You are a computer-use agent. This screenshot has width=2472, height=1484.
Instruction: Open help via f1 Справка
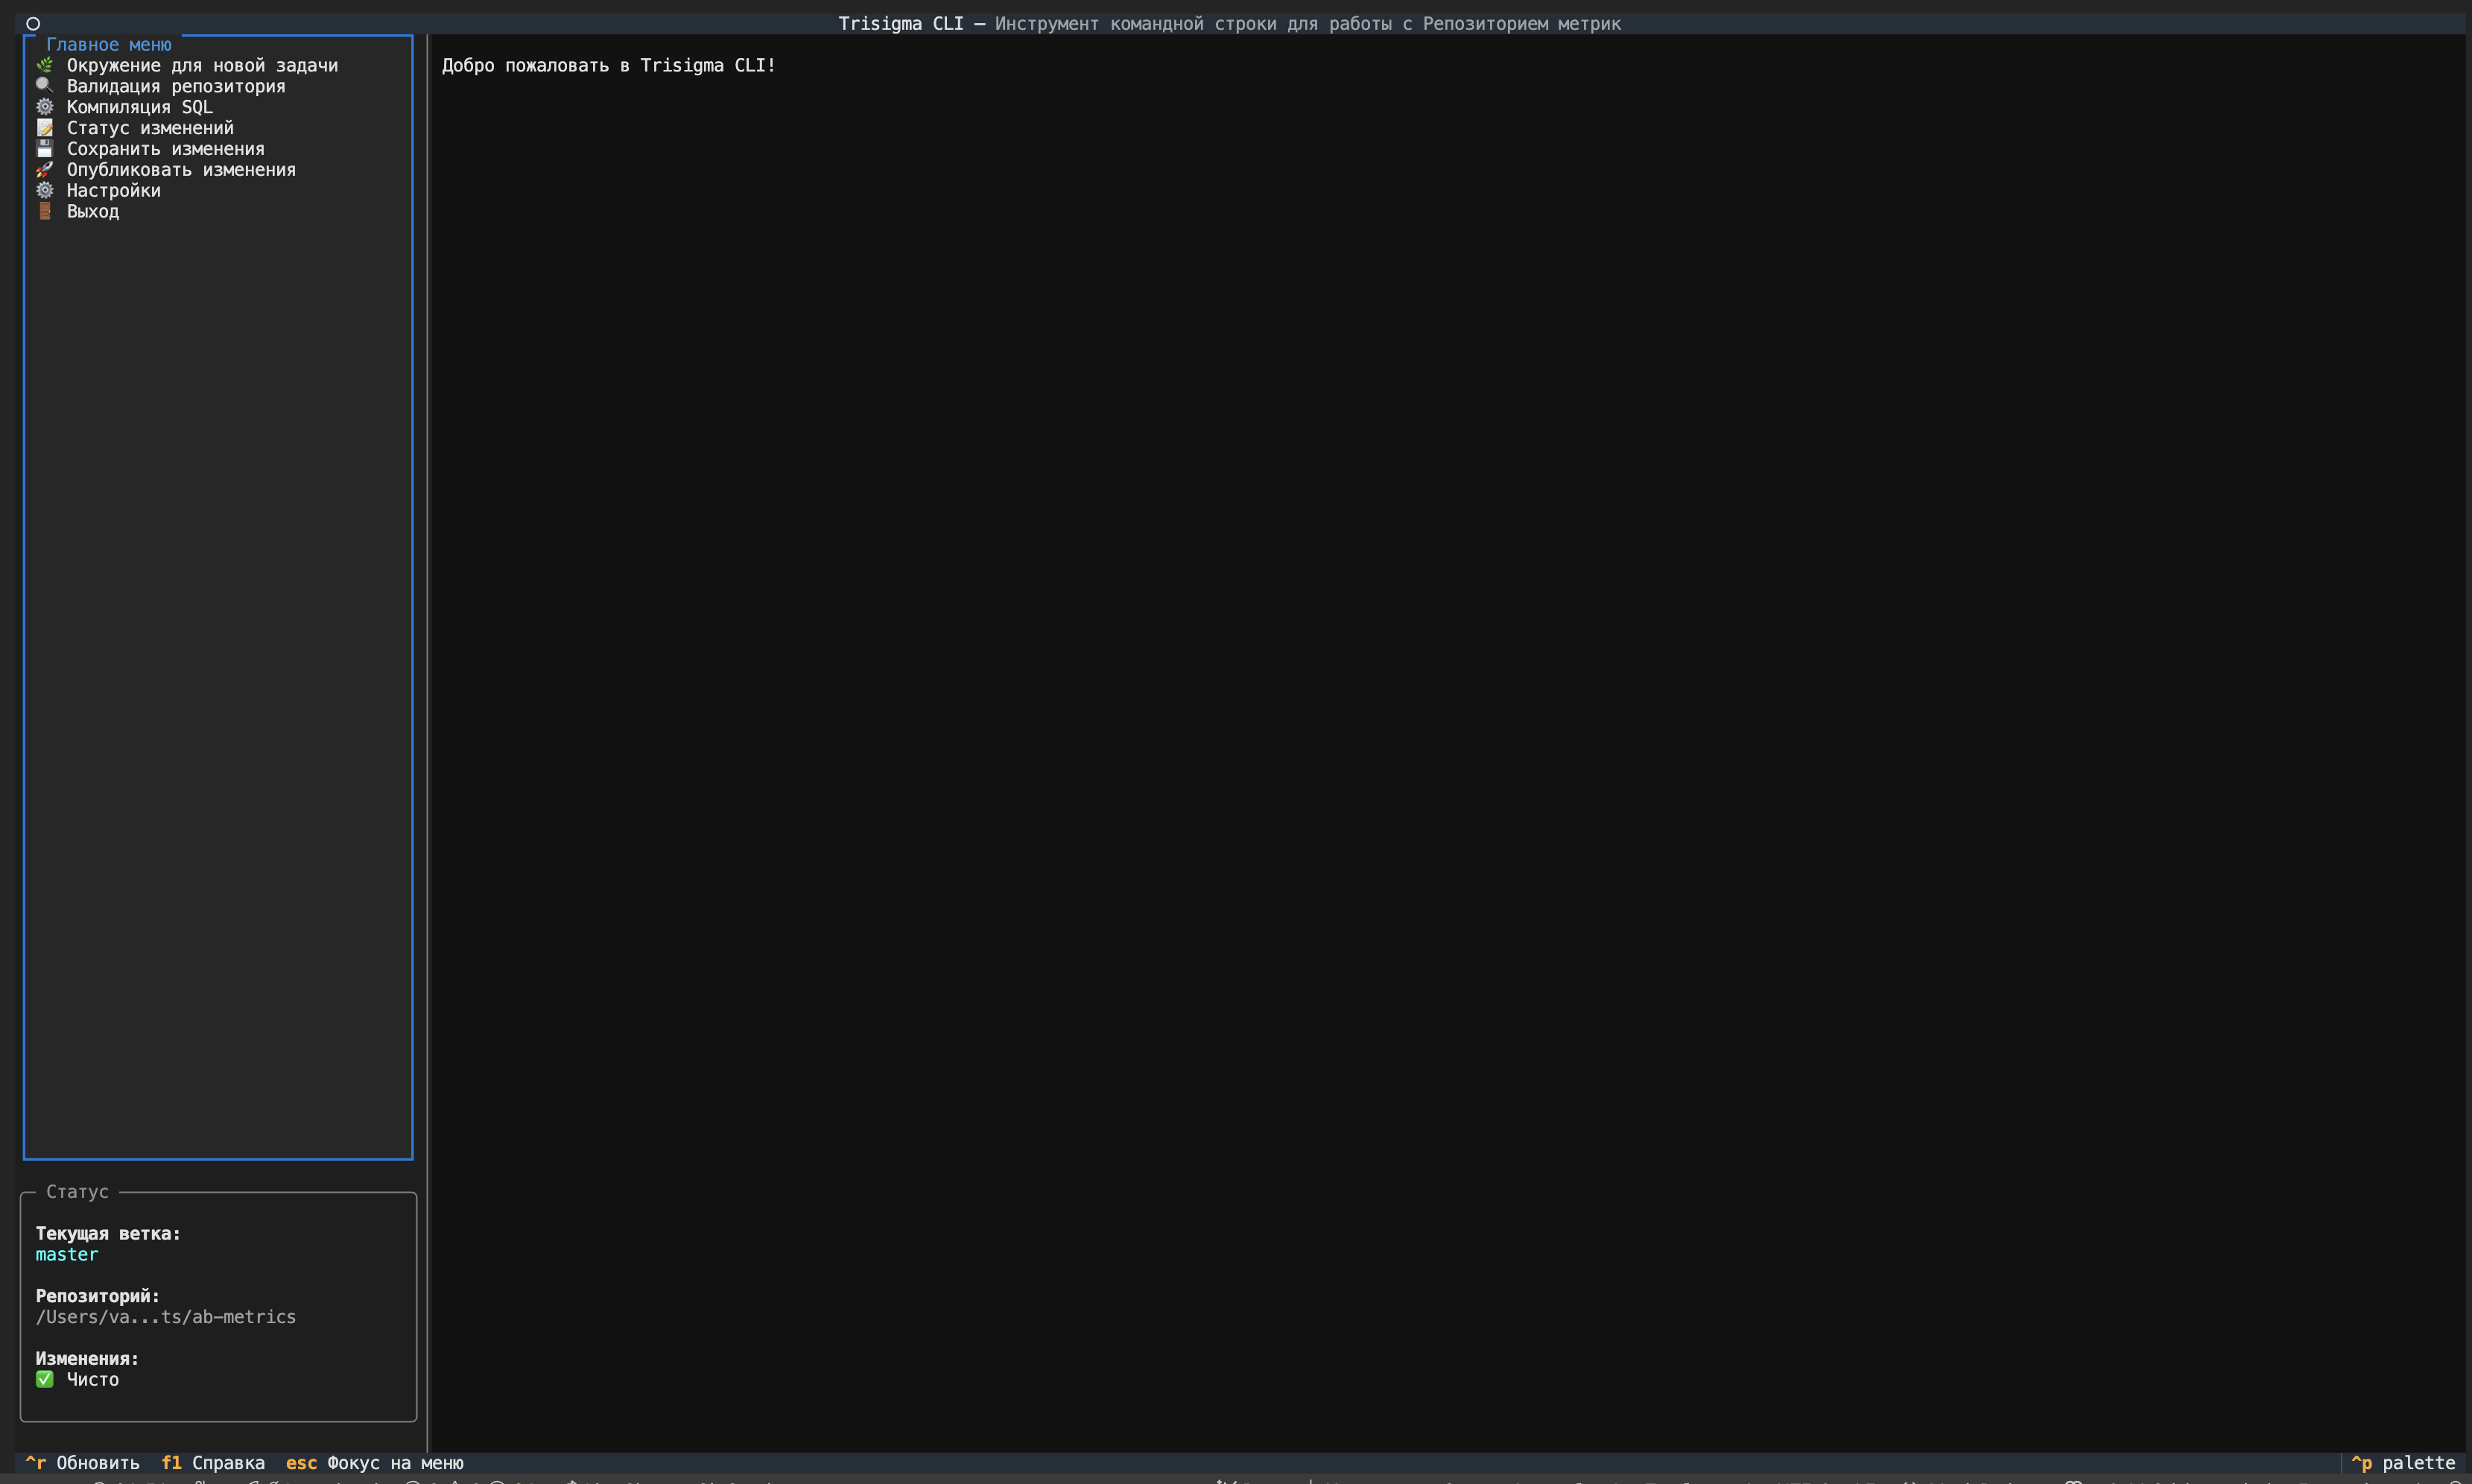(x=213, y=1463)
